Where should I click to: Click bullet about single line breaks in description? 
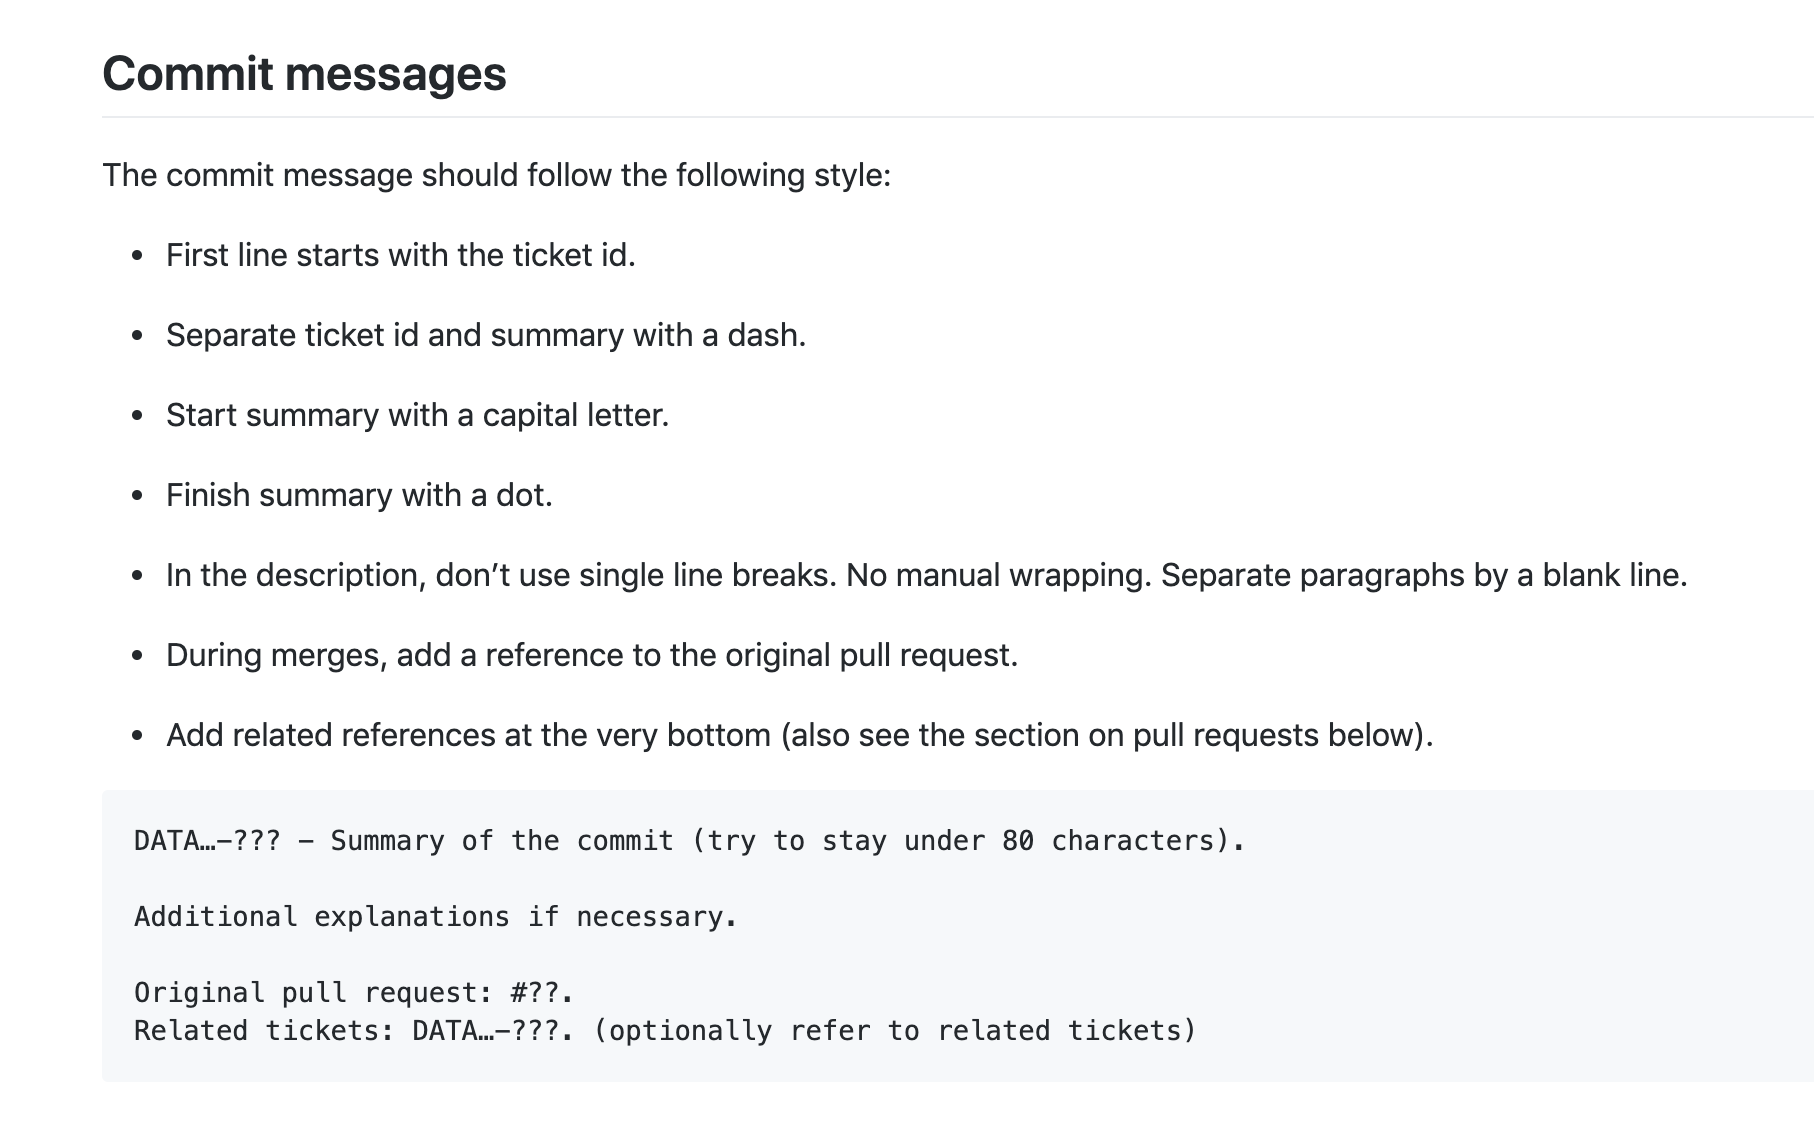point(926,575)
